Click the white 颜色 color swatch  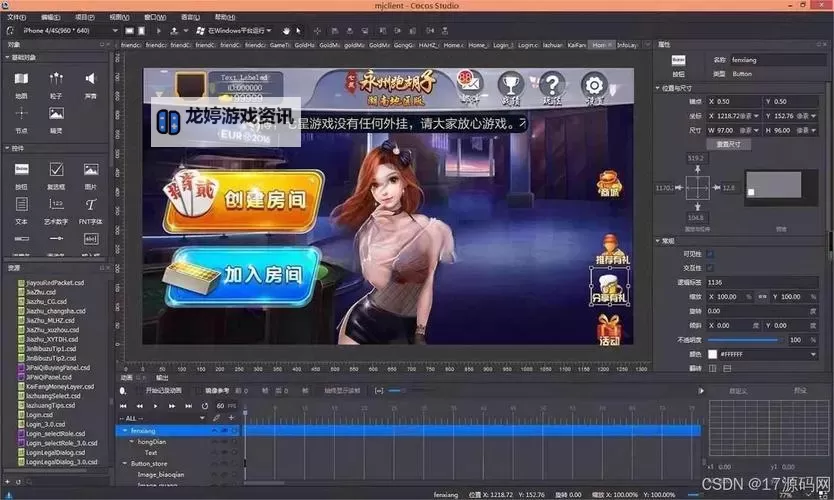712,354
